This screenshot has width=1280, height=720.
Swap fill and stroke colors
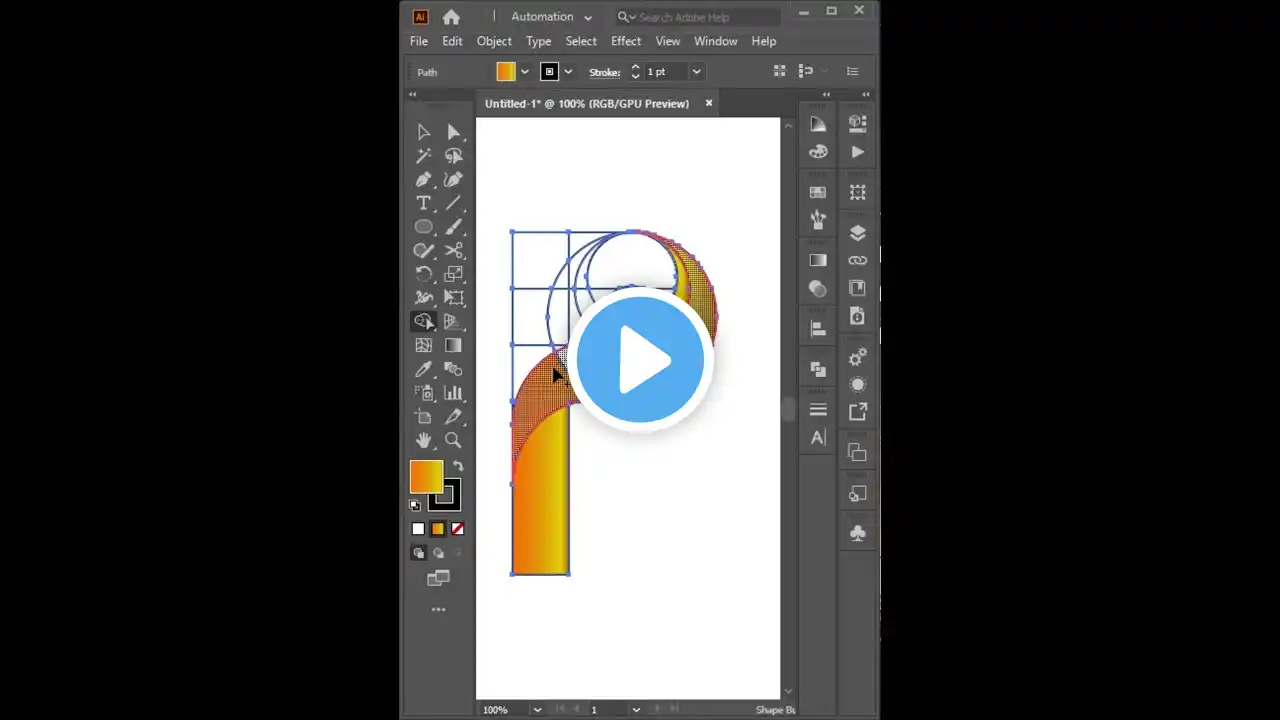457,464
